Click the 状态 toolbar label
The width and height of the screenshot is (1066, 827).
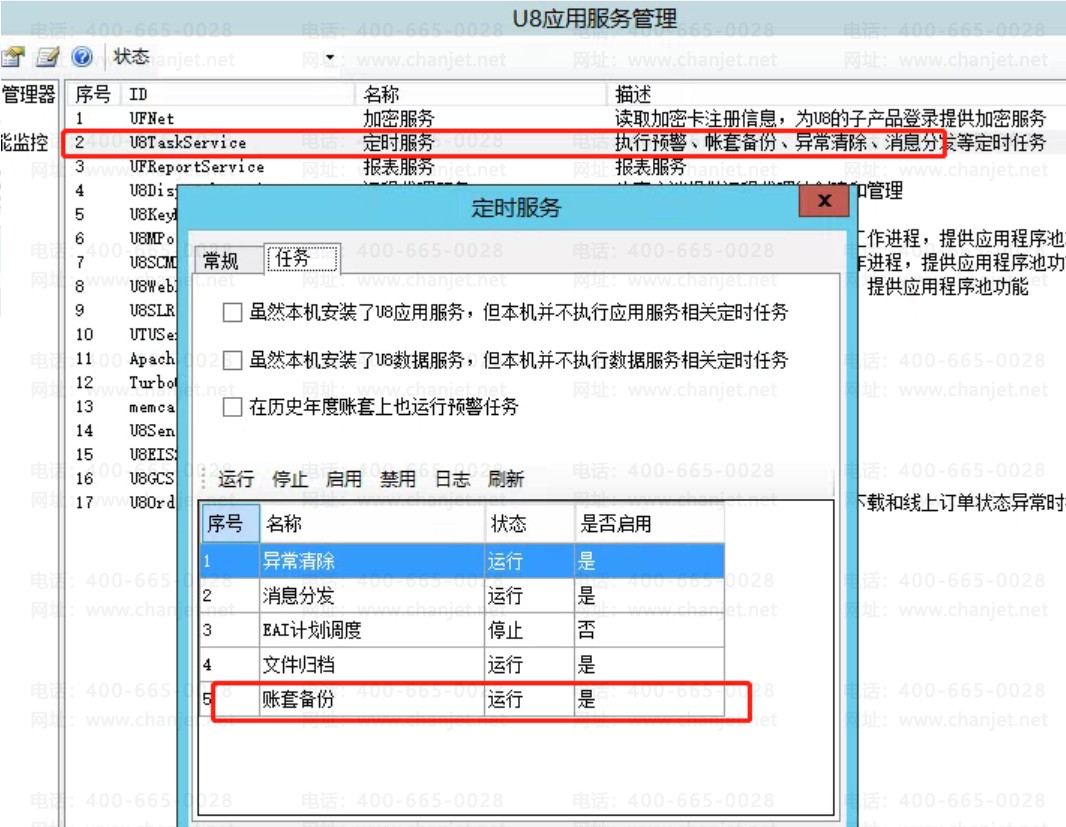click(131, 56)
